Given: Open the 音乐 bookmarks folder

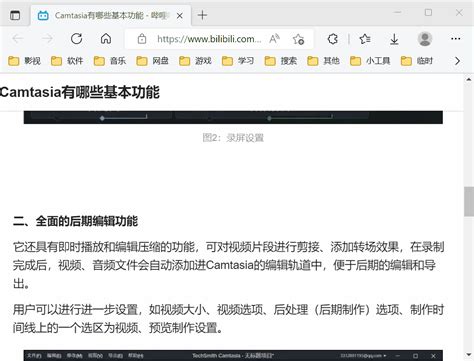Looking at the screenshot, I should coord(110,61).
